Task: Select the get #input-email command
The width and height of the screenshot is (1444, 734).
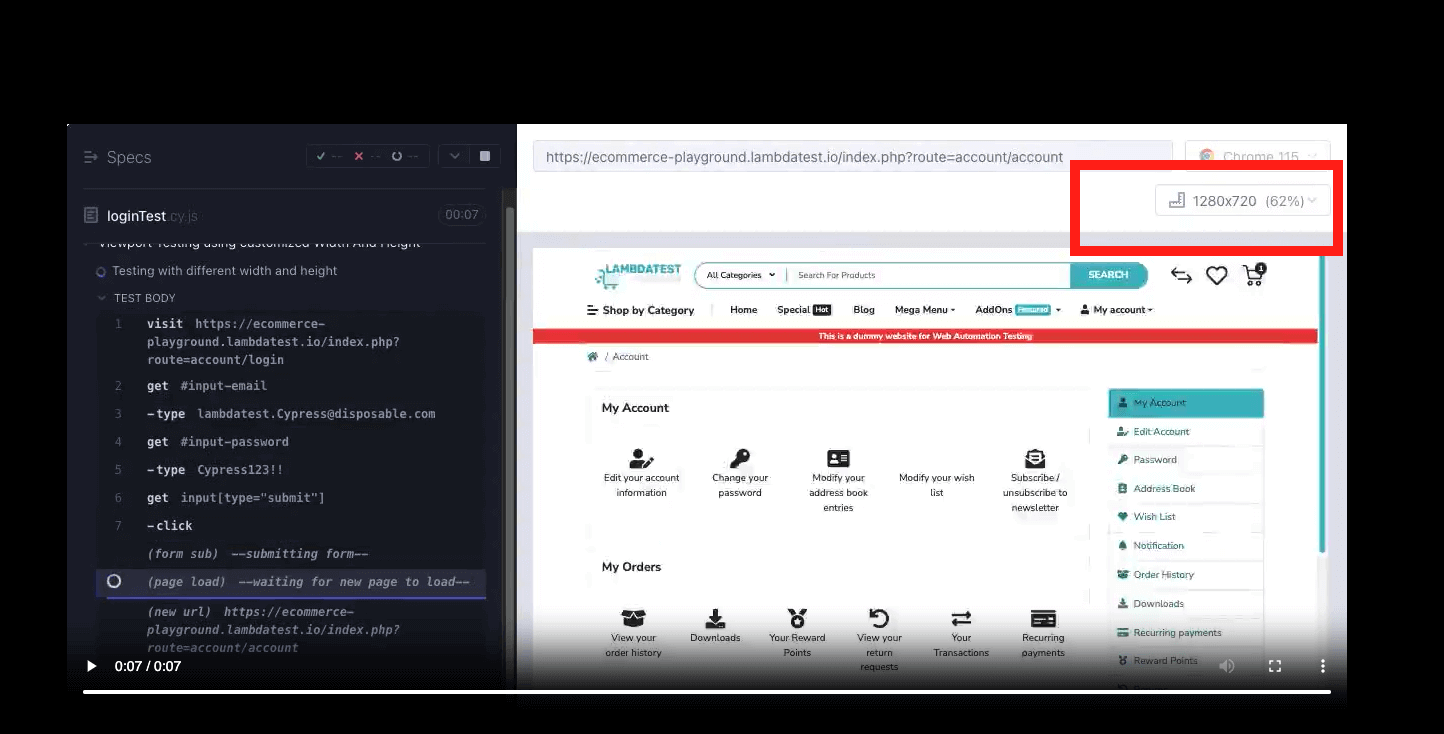Action: click(291, 386)
